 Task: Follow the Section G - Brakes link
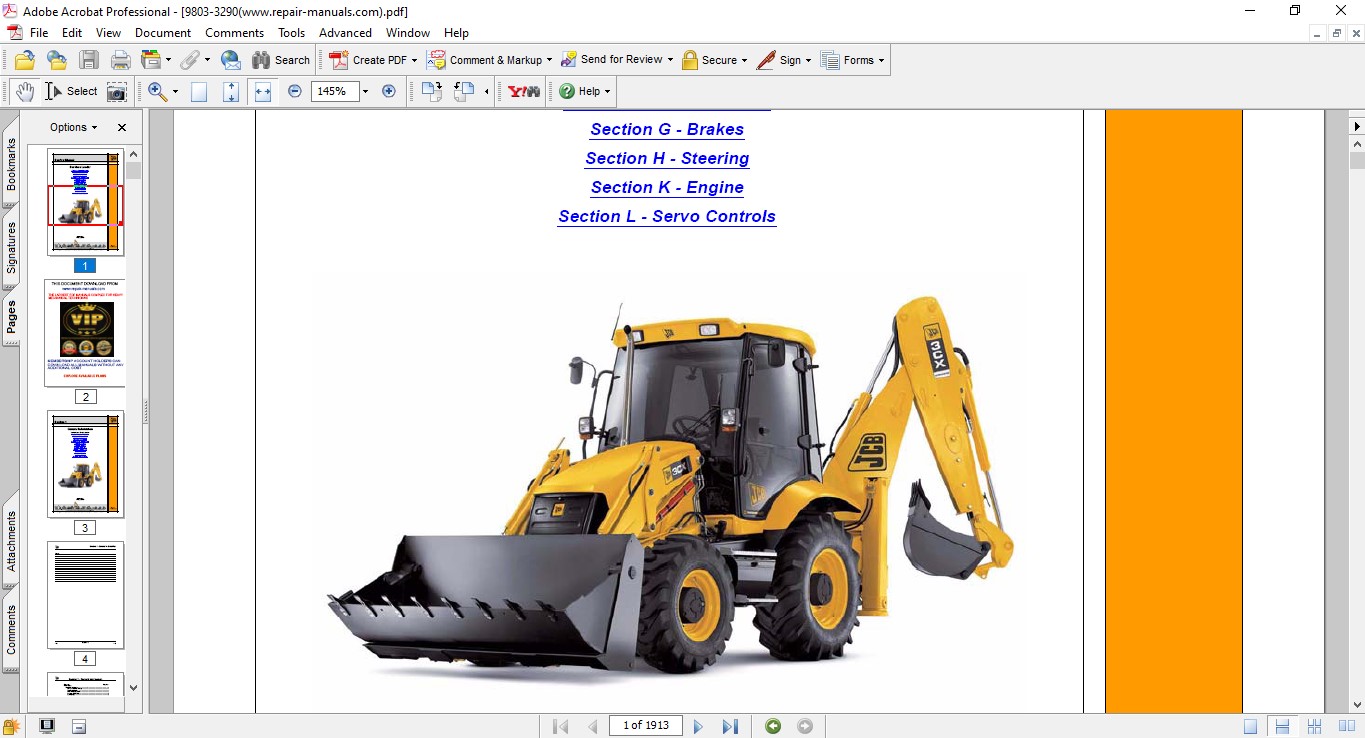click(667, 129)
